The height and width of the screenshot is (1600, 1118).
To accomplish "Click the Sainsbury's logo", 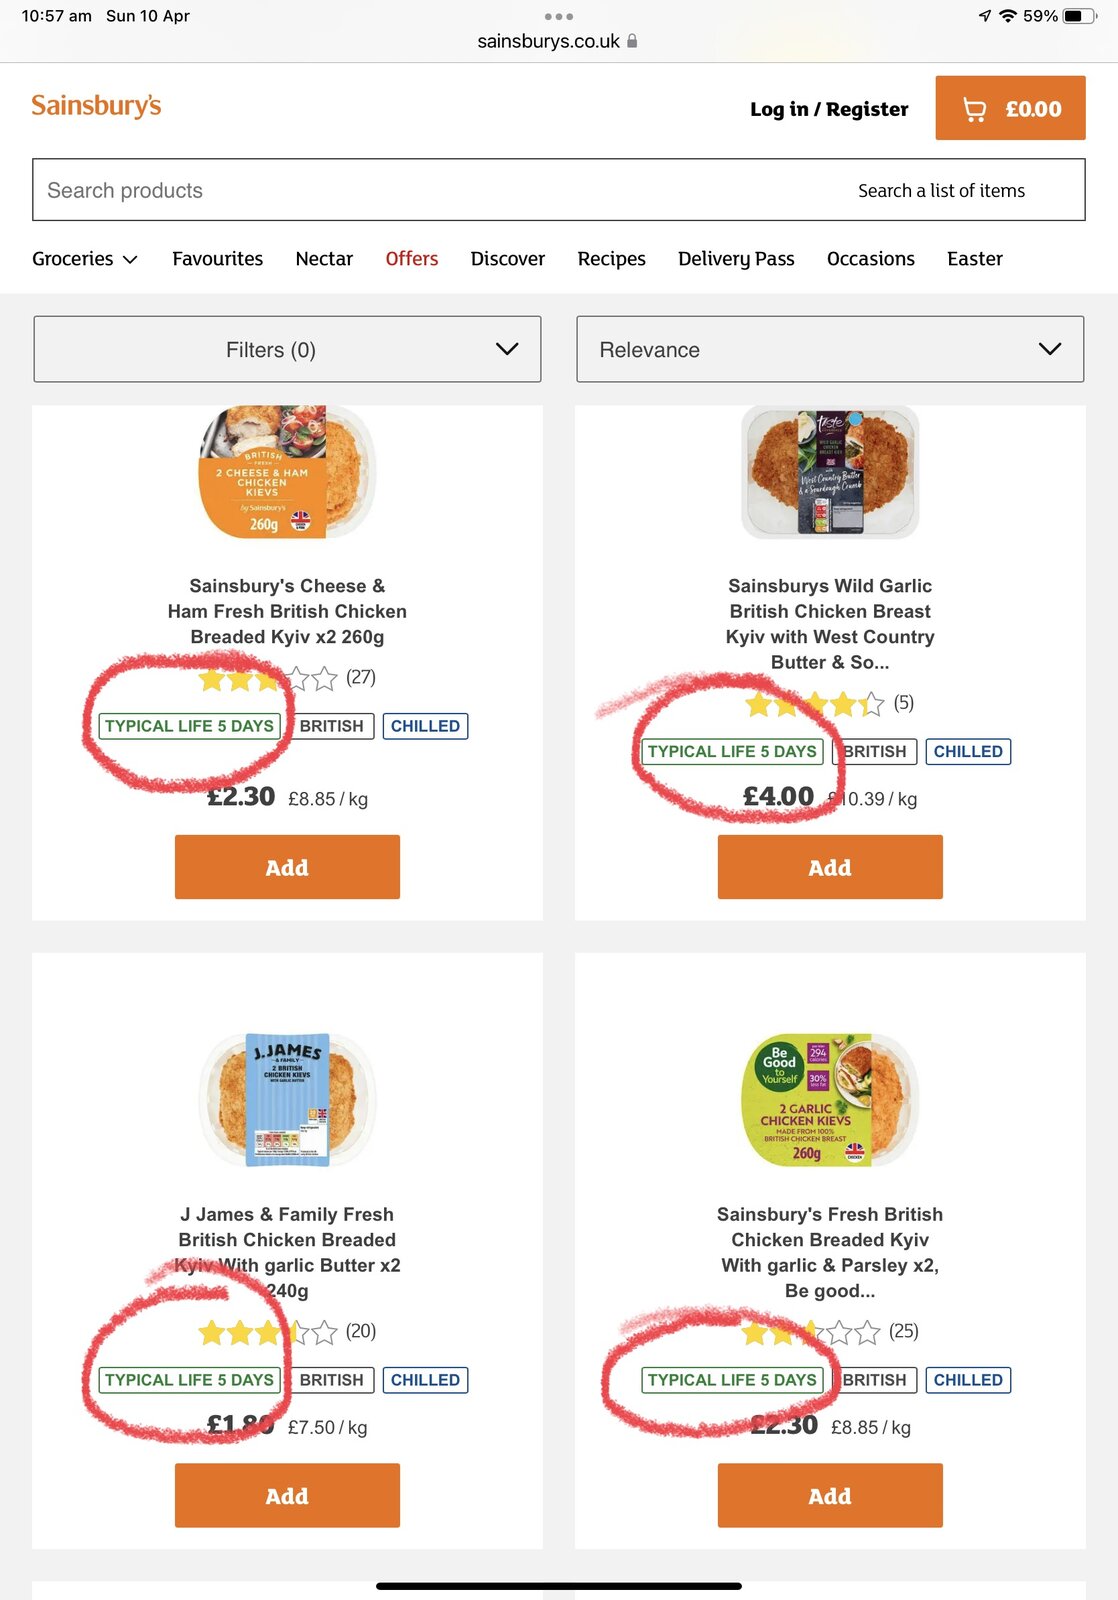I will tap(96, 106).
